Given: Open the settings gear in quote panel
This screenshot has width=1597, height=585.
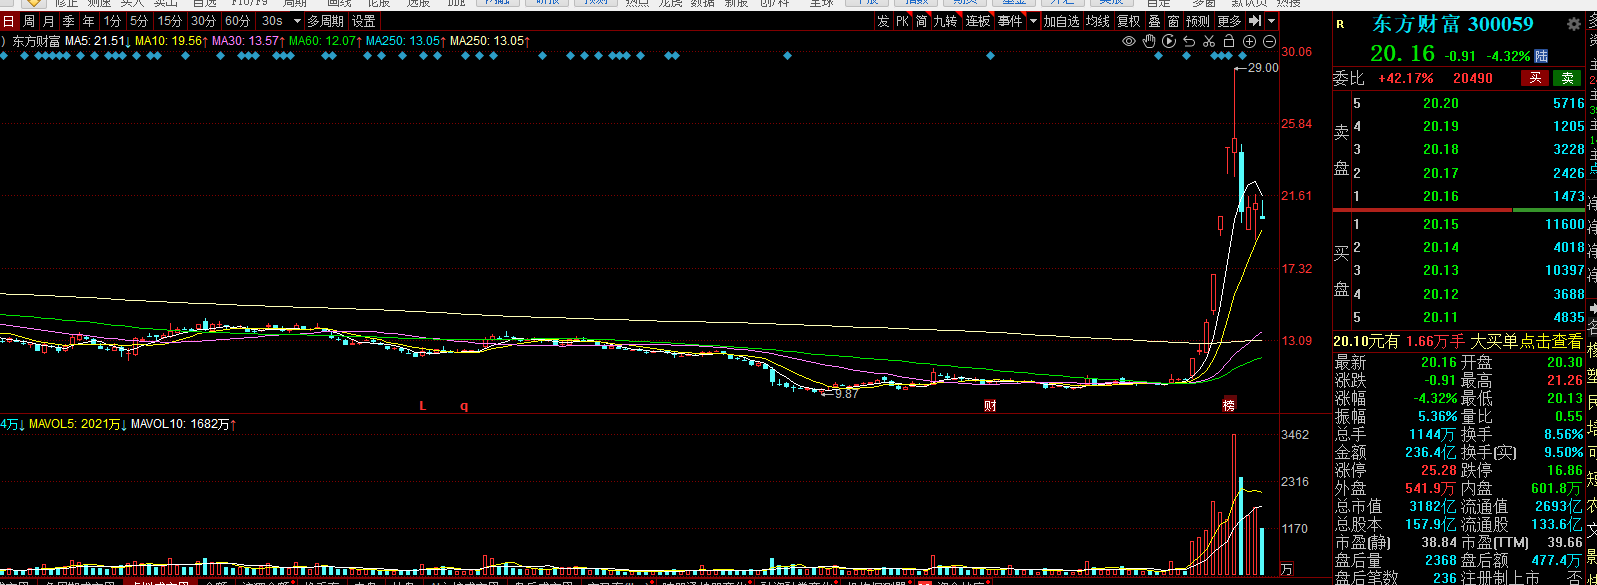Looking at the screenshot, I should (1574, 24).
